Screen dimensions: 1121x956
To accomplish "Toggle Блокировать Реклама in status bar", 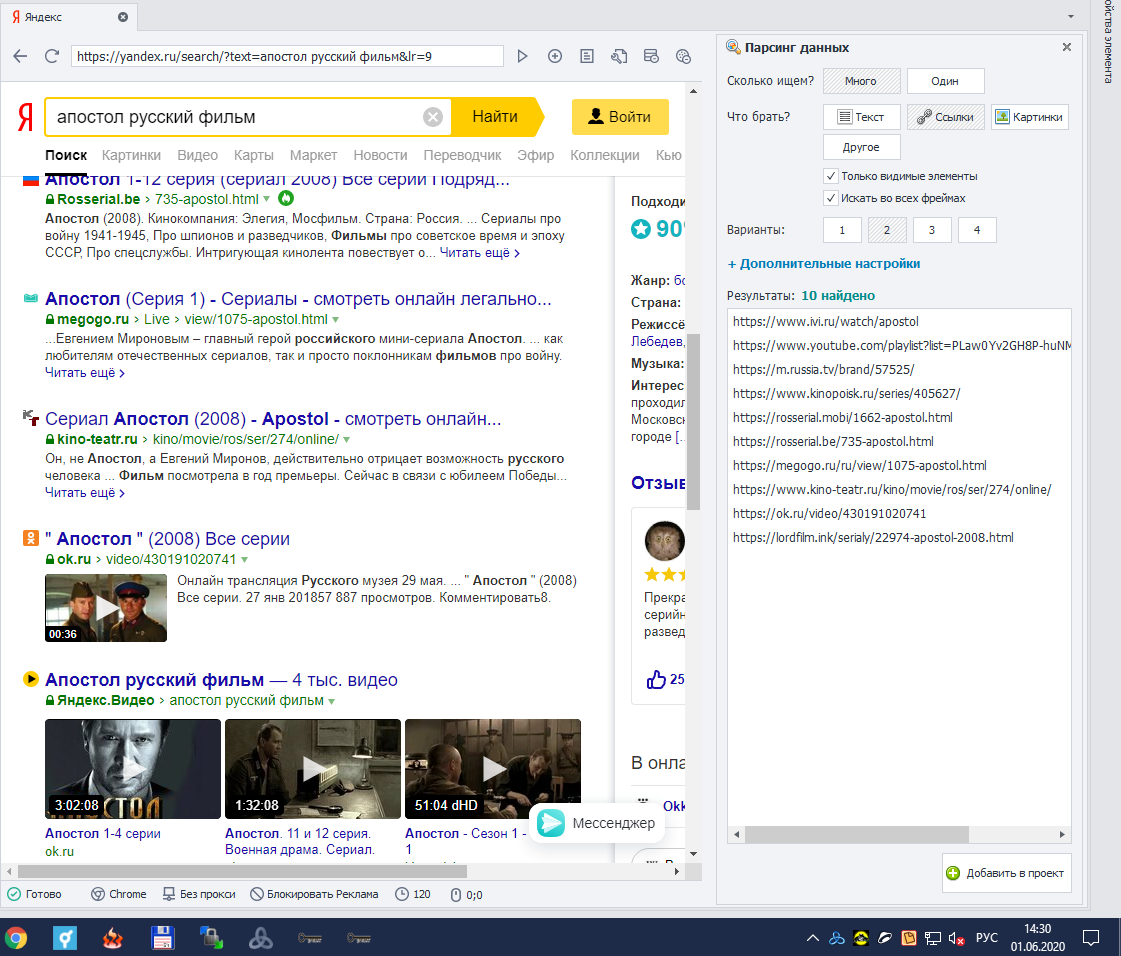I will tap(314, 894).
